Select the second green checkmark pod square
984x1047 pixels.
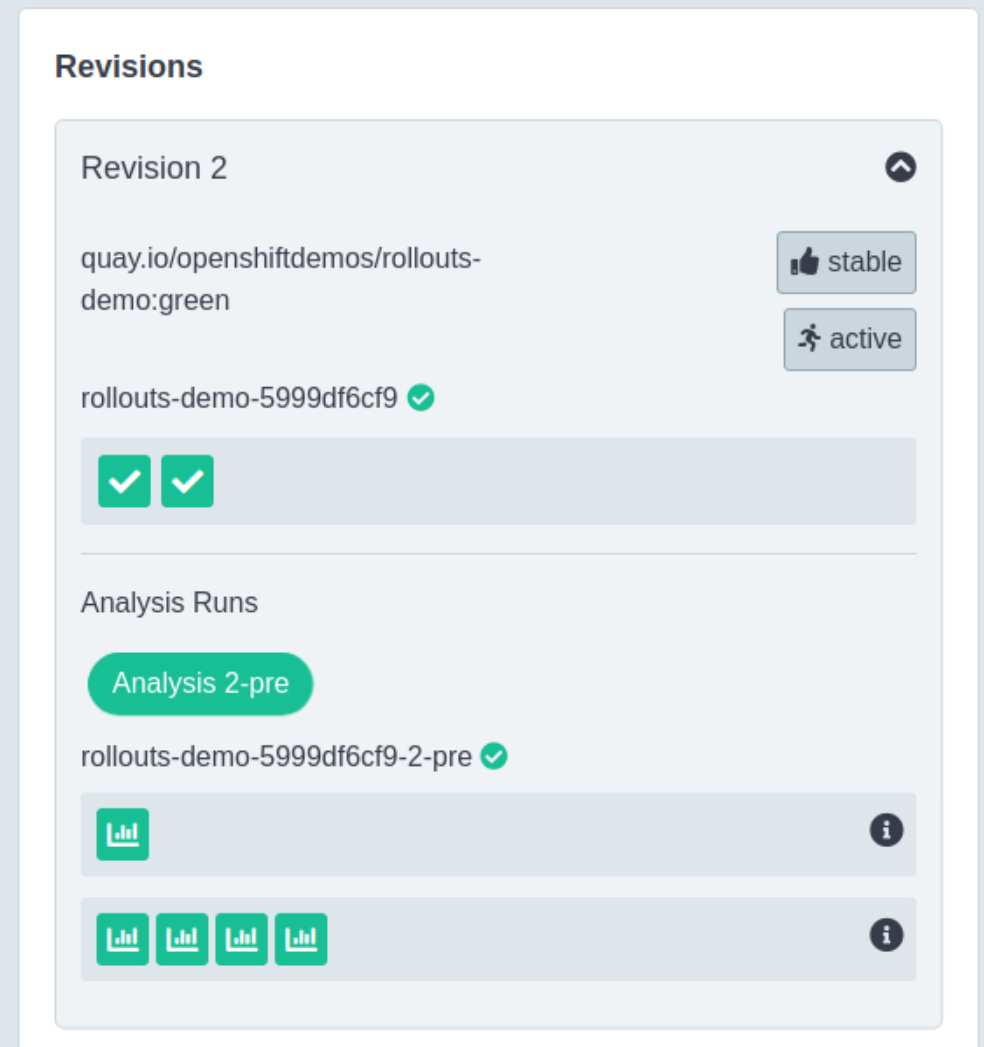[188, 481]
